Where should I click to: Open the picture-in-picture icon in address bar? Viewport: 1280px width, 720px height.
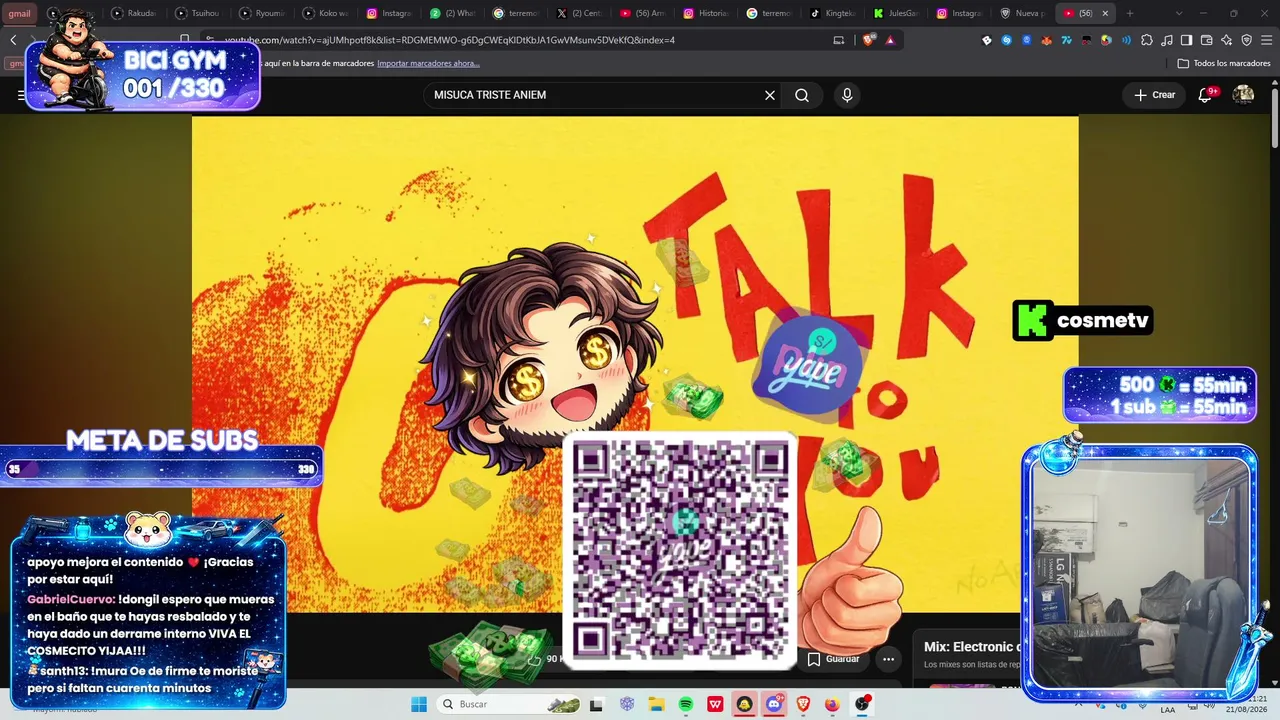pyautogui.click(x=839, y=40)
